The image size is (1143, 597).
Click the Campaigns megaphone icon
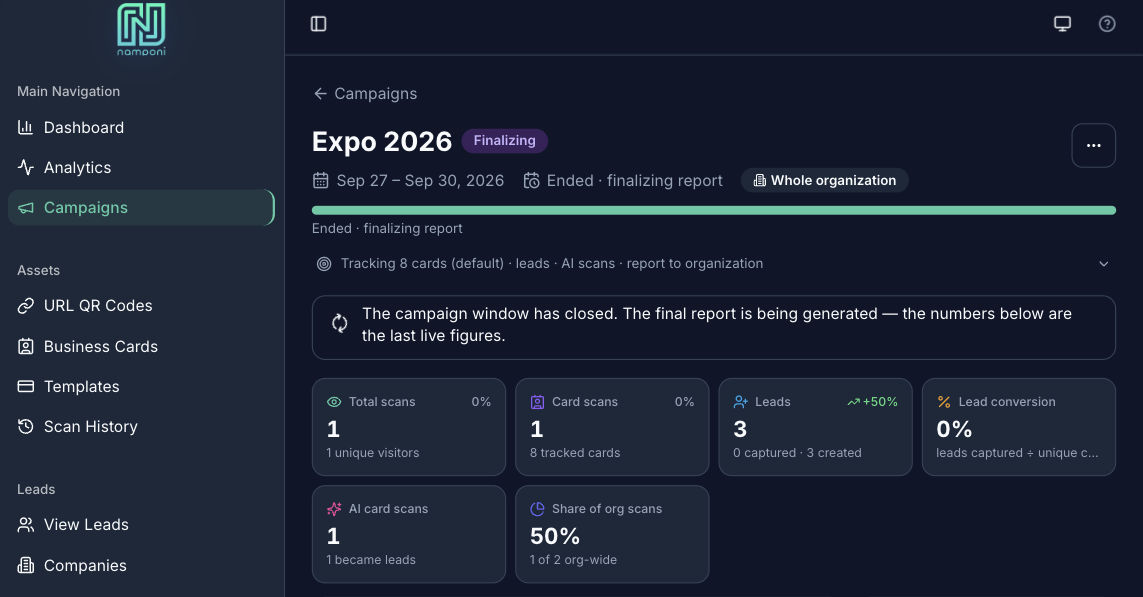pos(26,208)
